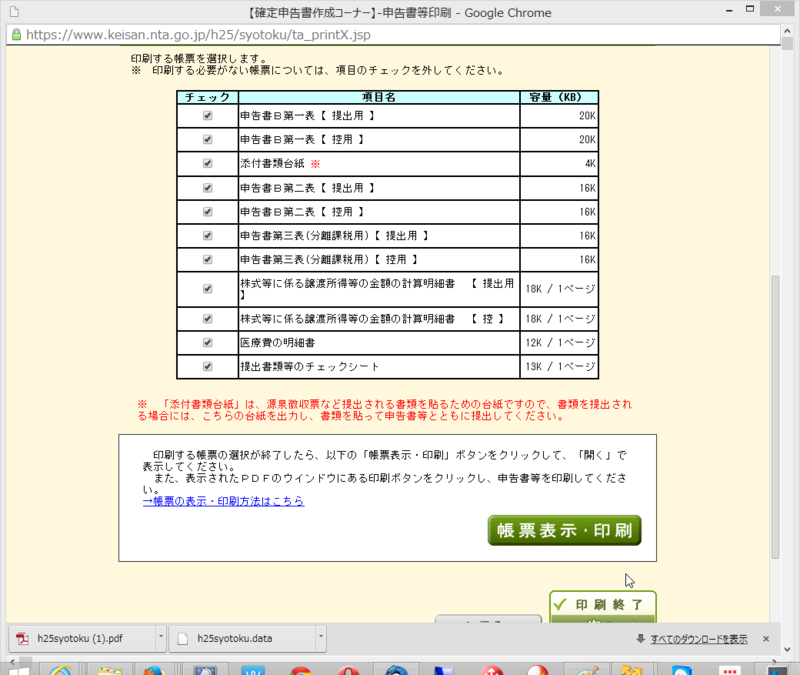Open Google Chrome from the taskbar
The width and height of the screenshot is (800, 675).
pyautogui.click(x=301, y=670)
